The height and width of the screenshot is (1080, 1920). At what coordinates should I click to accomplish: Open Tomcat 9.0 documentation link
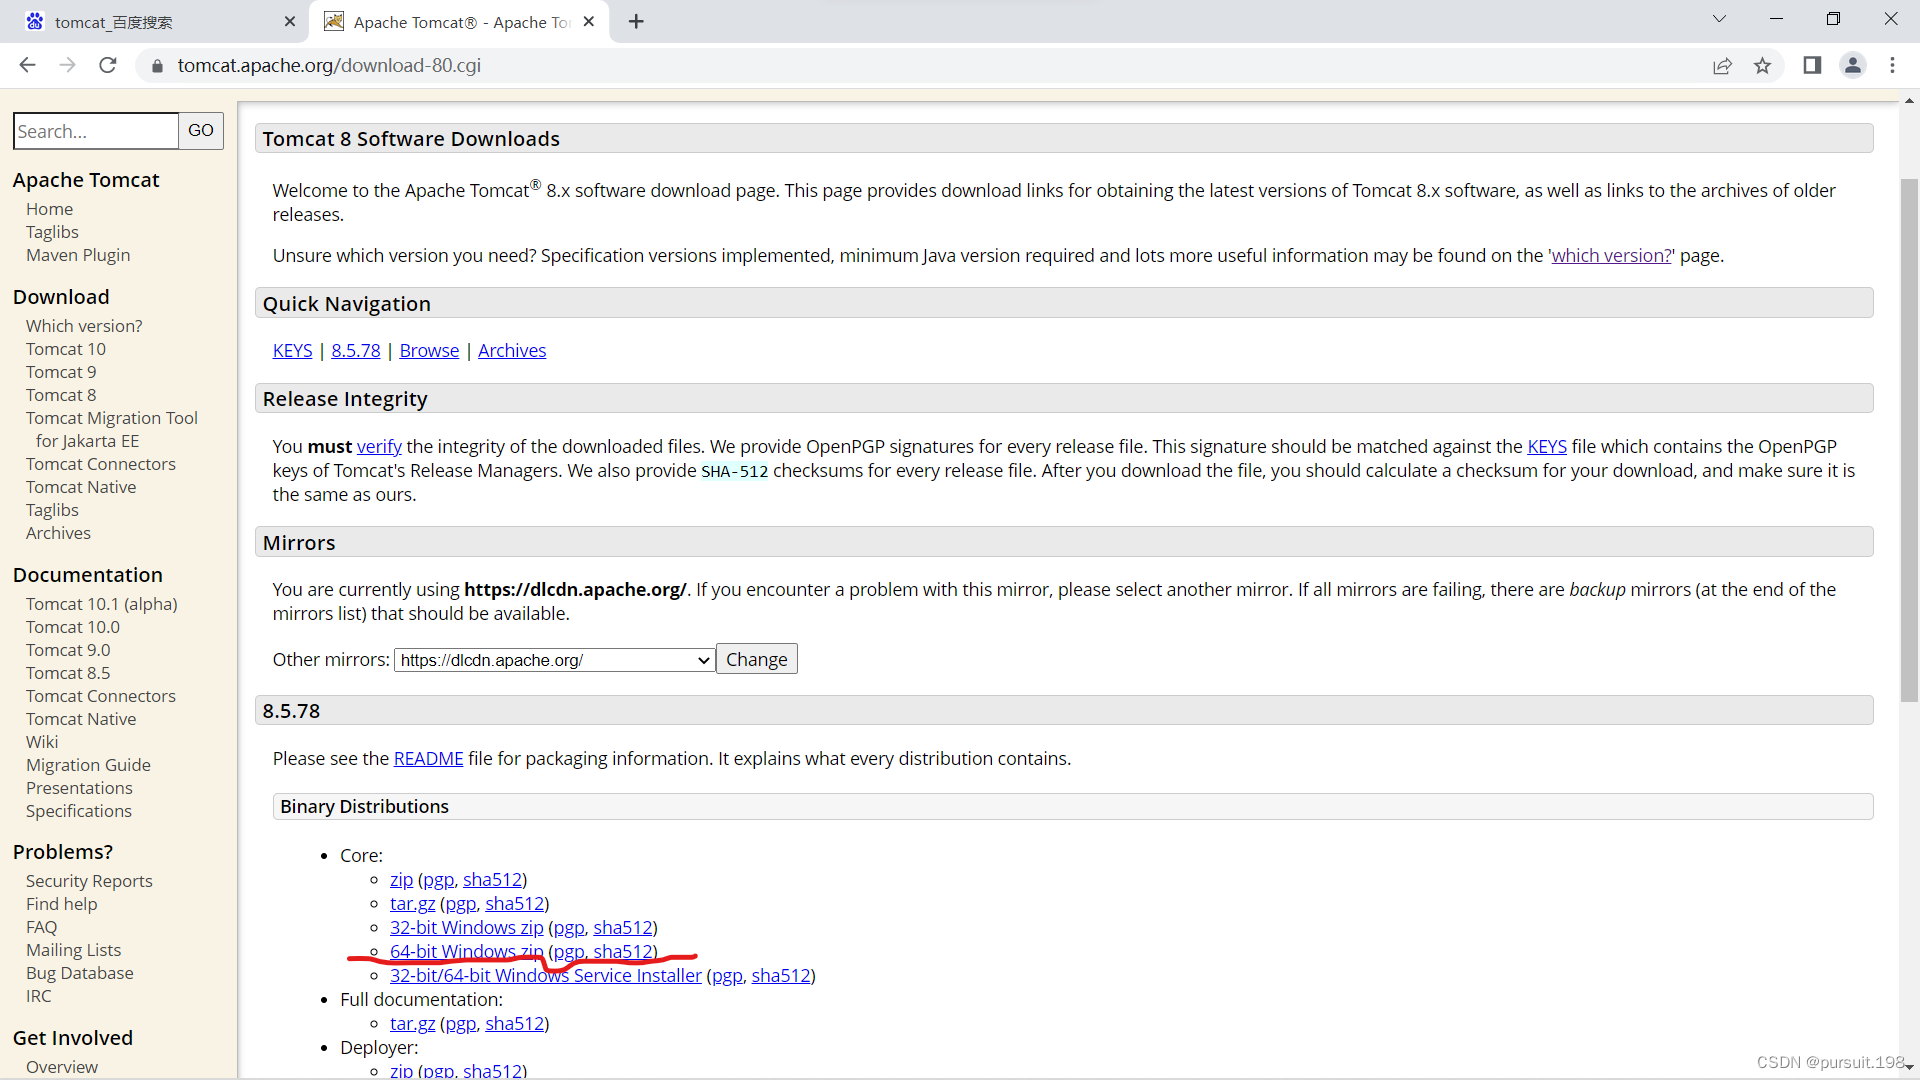(x=68, y=650)
